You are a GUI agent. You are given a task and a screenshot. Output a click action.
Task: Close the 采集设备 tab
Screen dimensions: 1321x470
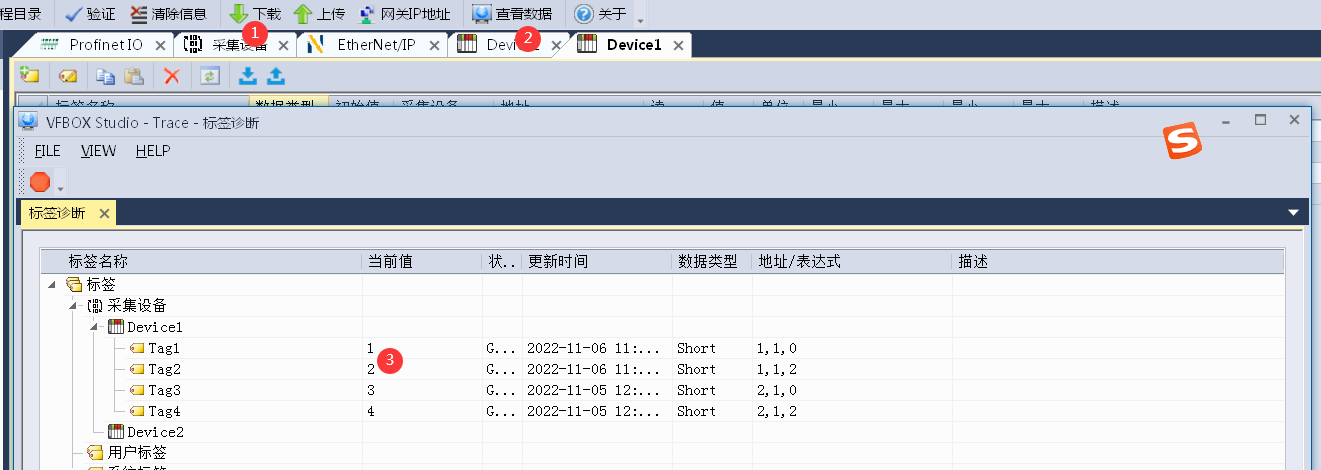[x=283, y=46]
